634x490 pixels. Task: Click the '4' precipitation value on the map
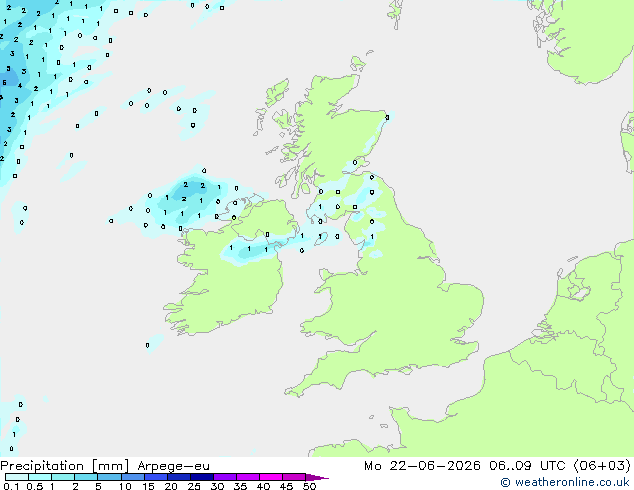[19, 86]
